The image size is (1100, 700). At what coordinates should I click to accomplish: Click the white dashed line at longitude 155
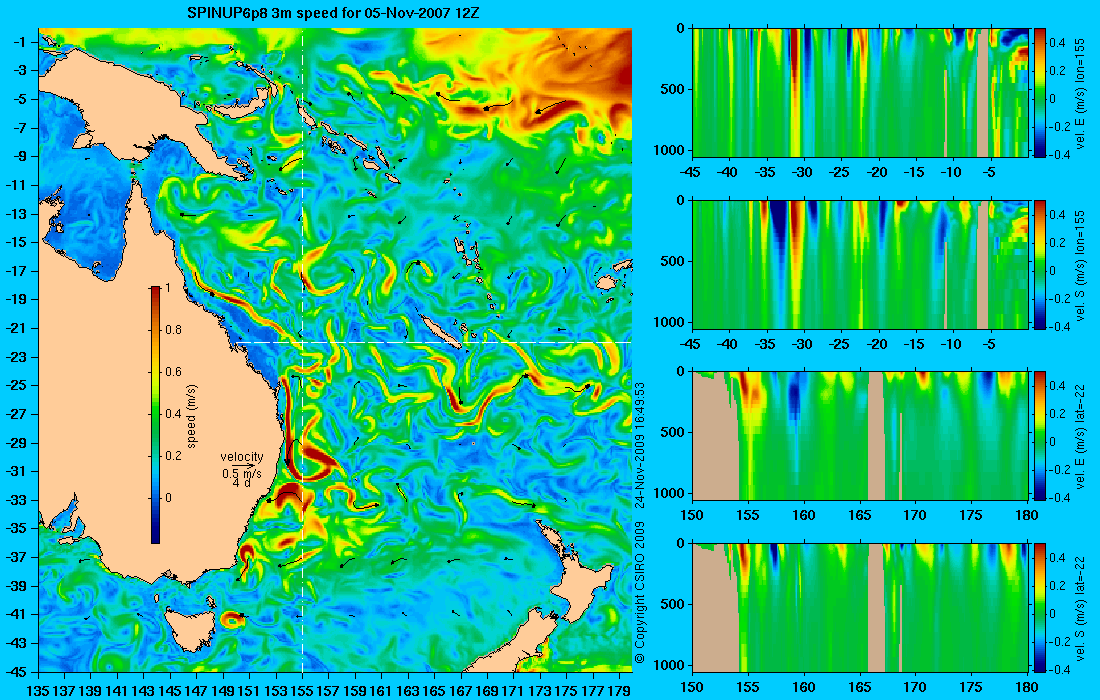click(302, 351)
